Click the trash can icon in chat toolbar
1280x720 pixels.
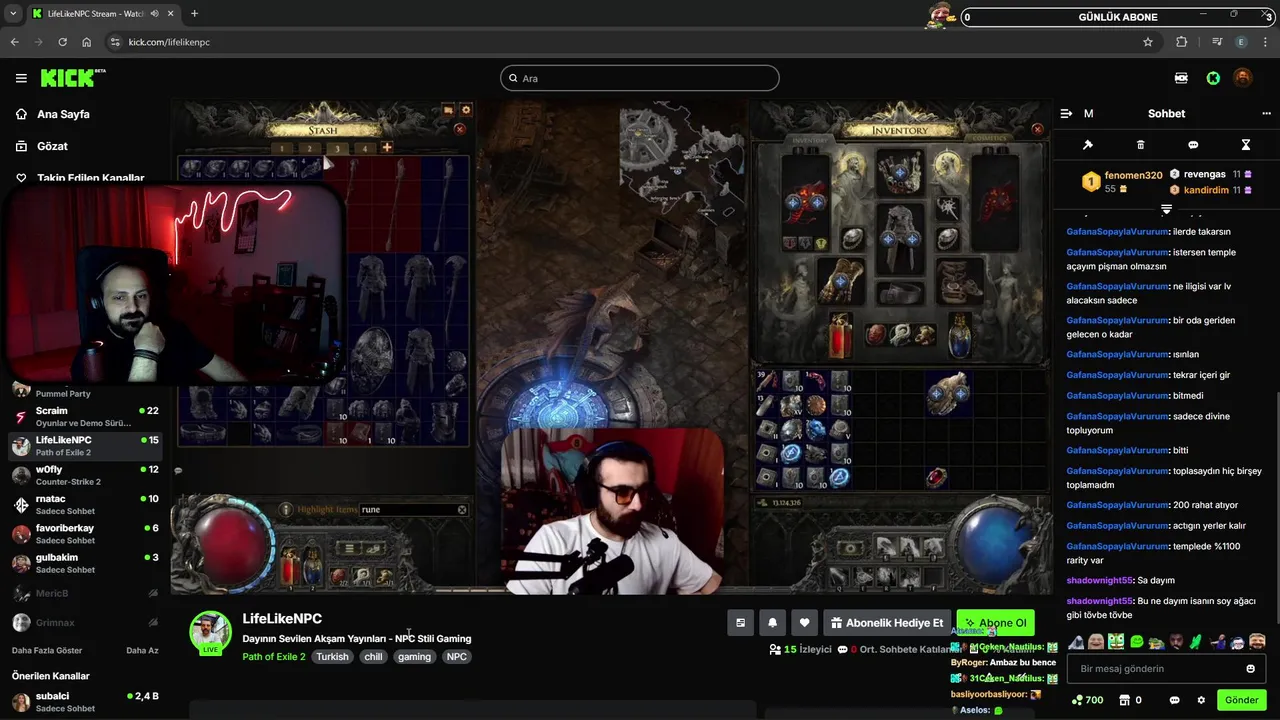coord(1141,145)
